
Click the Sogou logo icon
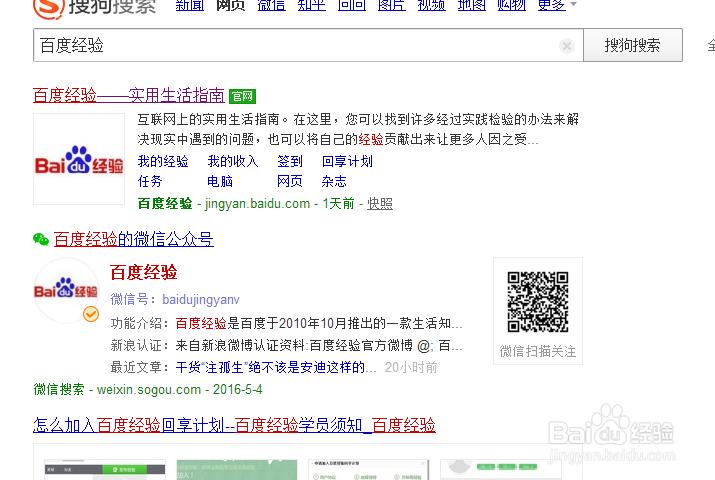pyautogui.click(x=48, y=8)
